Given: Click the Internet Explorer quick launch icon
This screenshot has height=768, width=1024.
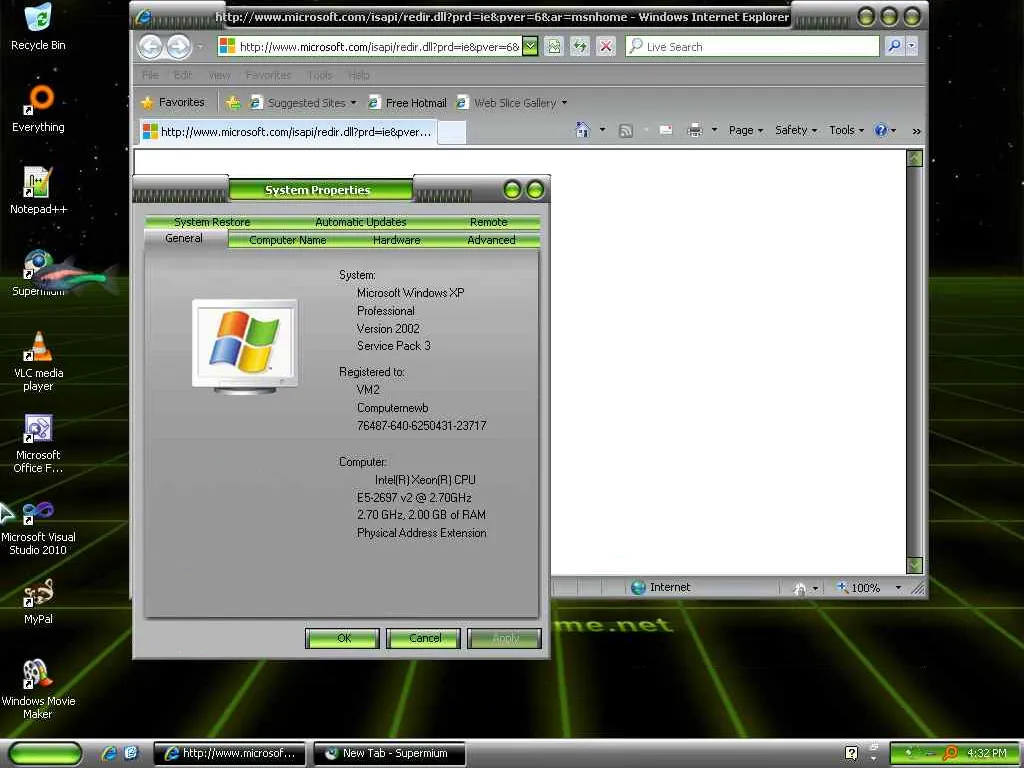Looking at the screenshot, I should [109, 753].
